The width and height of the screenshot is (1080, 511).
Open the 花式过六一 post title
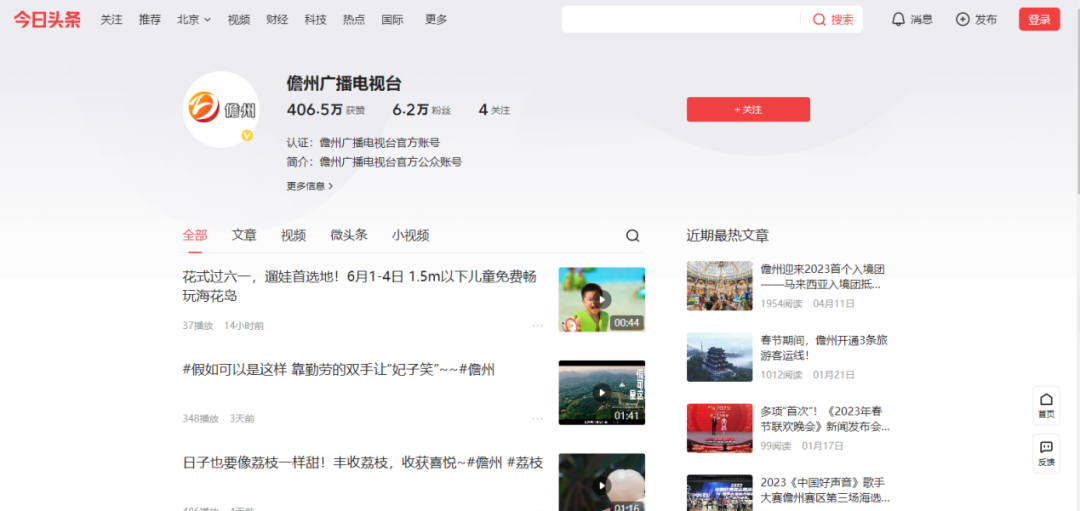click(x=360, y=286)
